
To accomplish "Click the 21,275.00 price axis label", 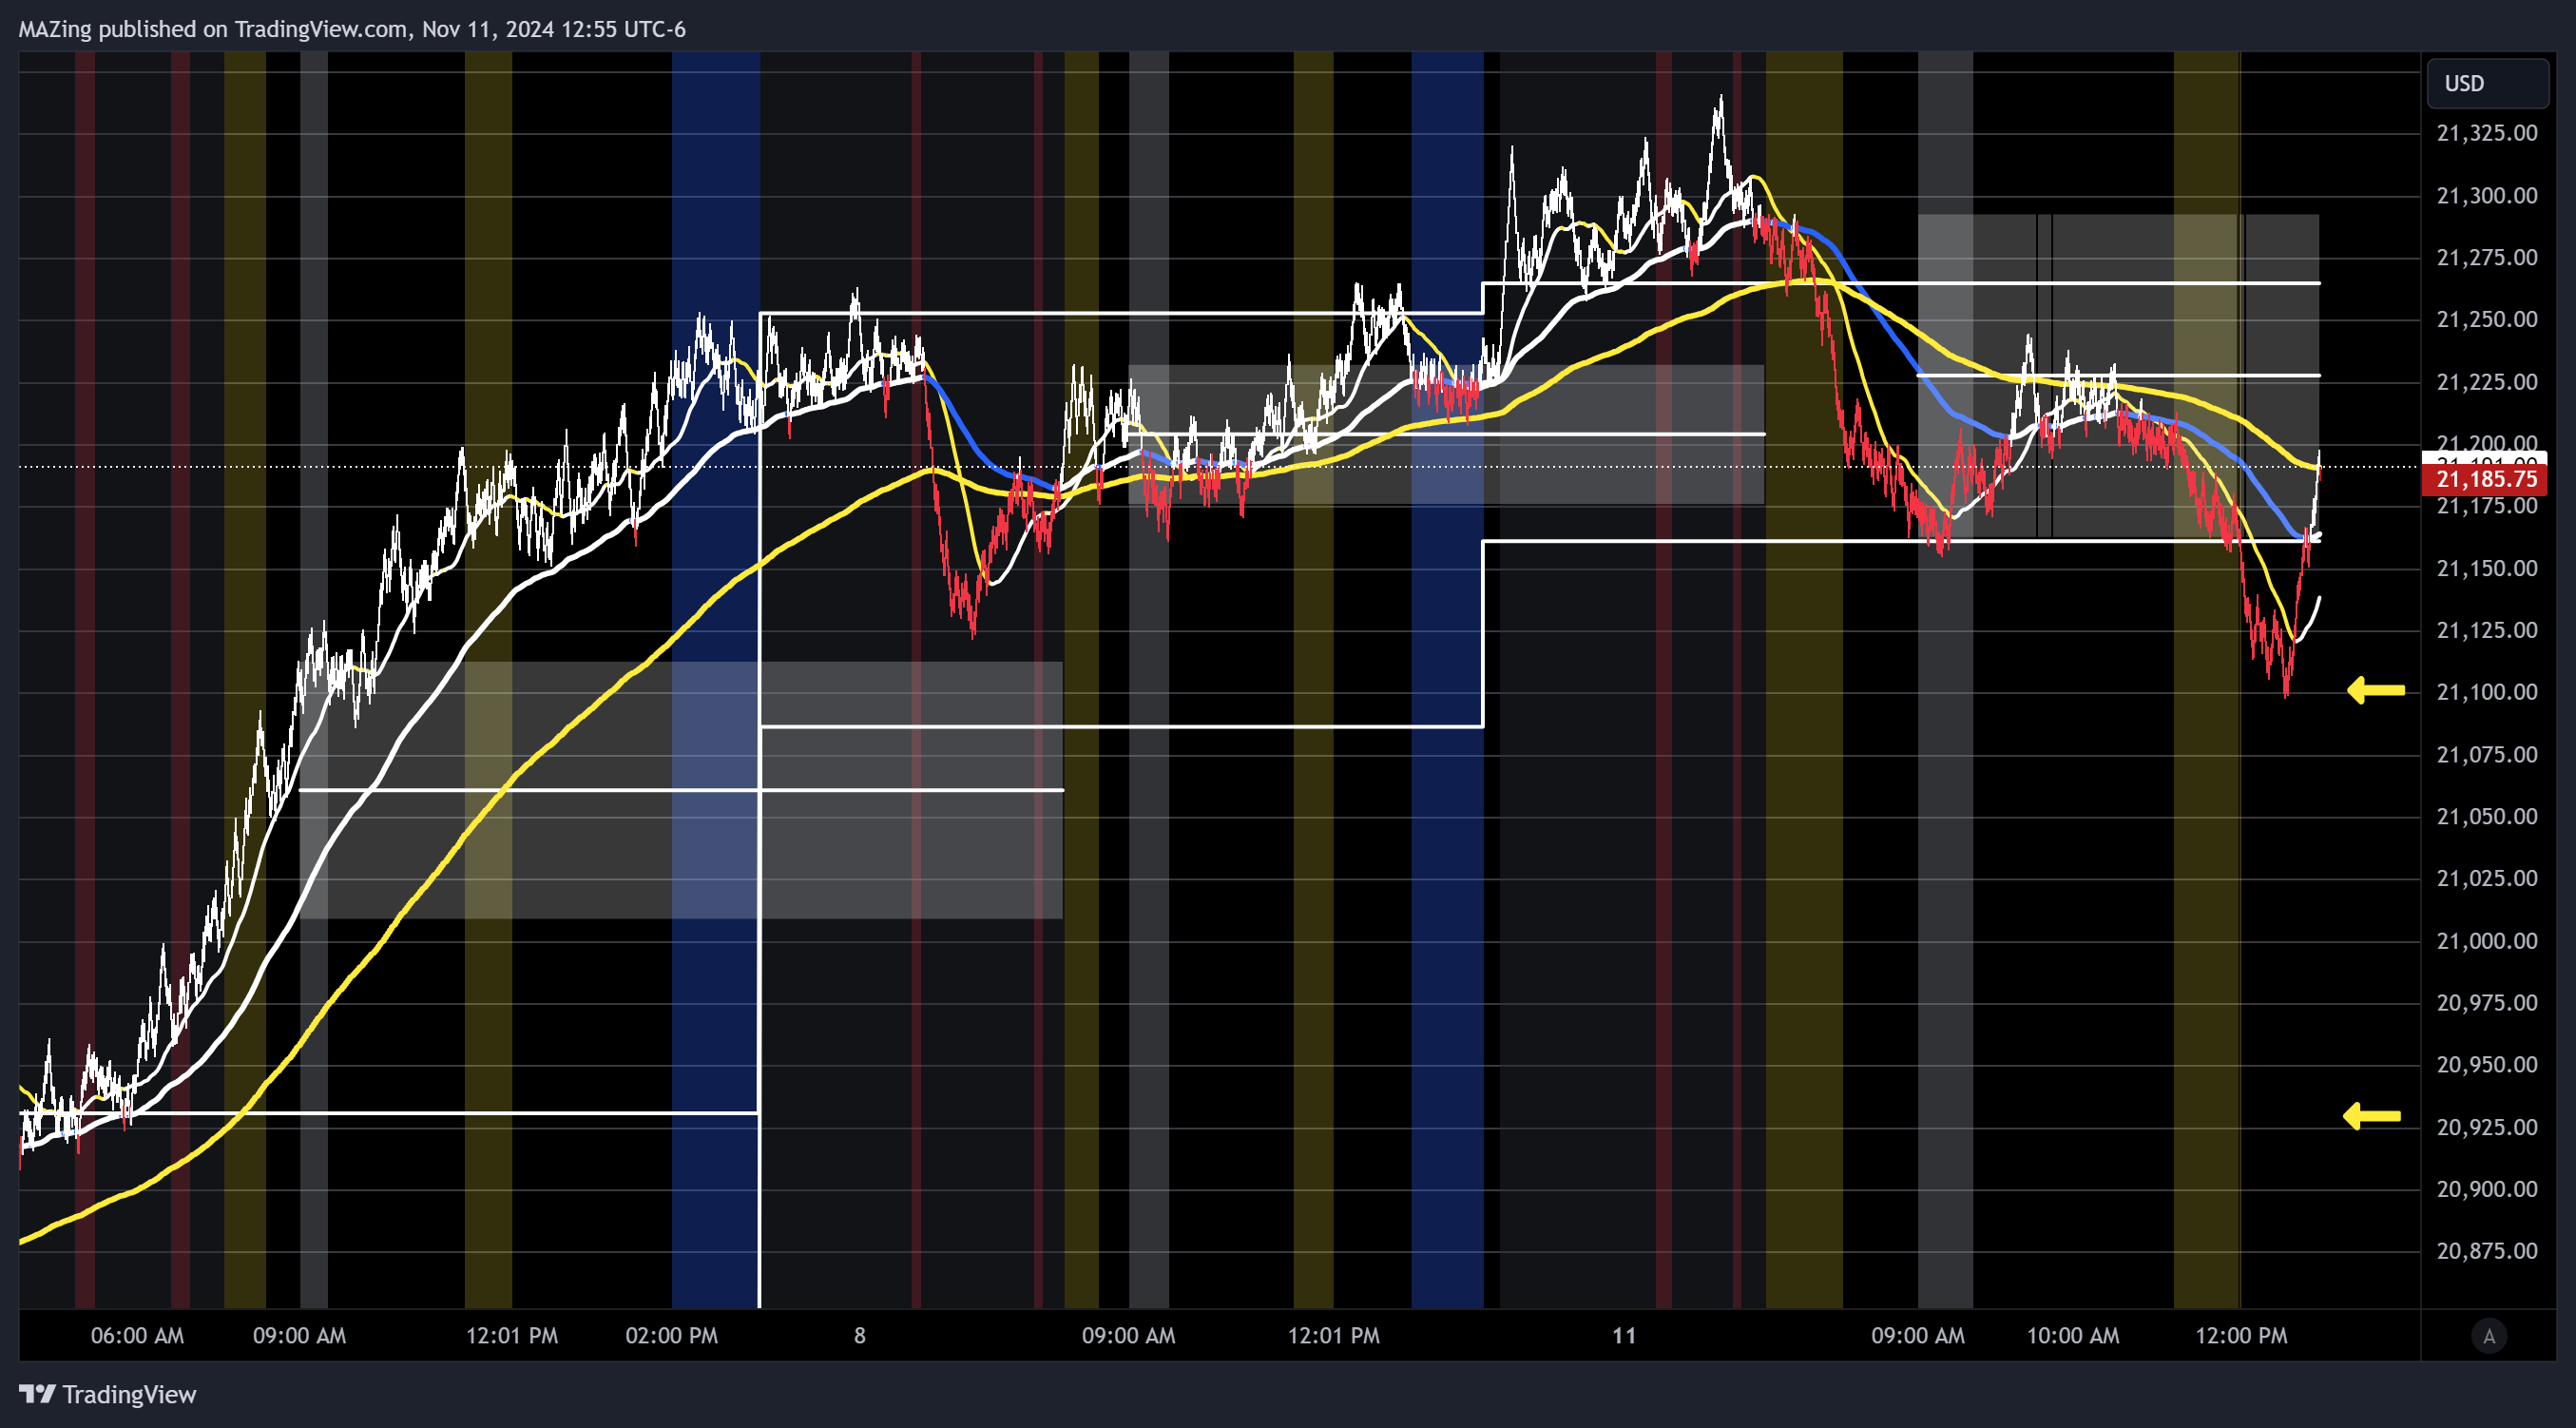I will pos(2487,257).
